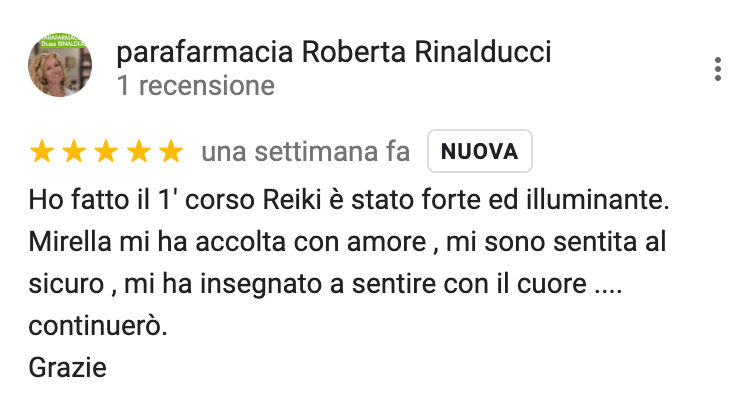
Task: Click the word "Reiki" in the review
Action: (292, 199)
